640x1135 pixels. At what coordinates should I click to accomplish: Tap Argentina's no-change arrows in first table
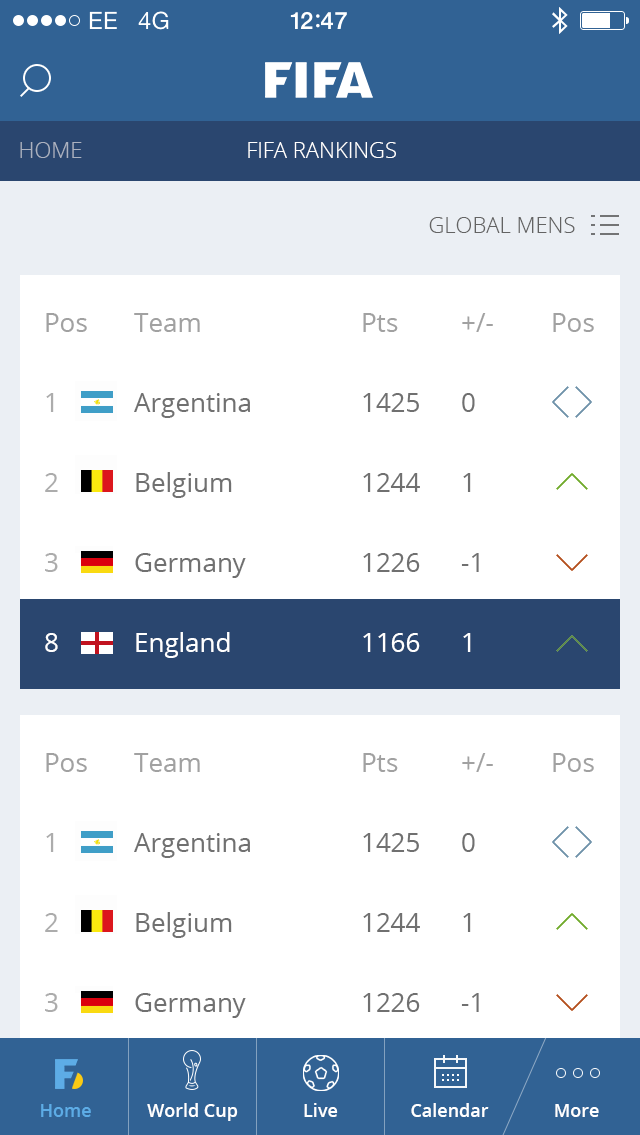[x=572, y=403]
